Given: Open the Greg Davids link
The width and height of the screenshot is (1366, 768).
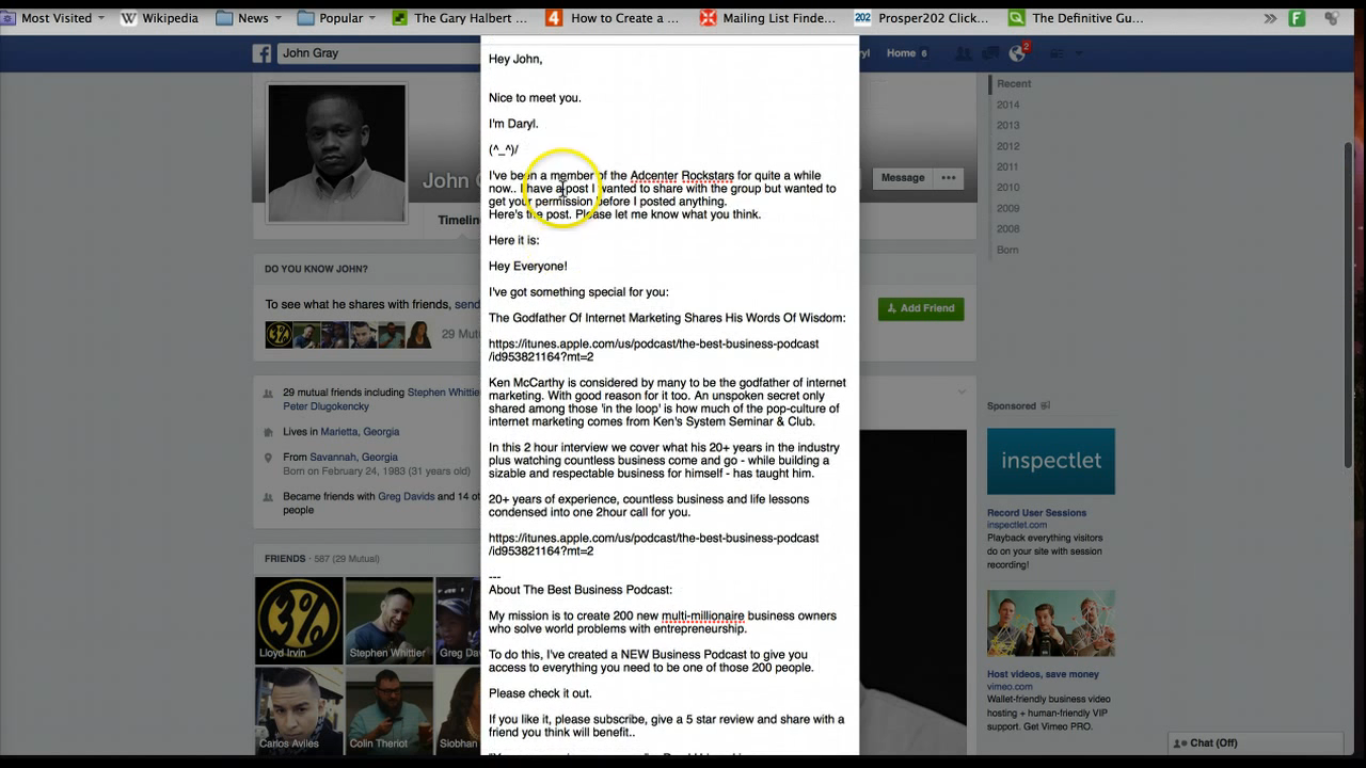Looking at the screenshot, I should click(x=406, y=497).
